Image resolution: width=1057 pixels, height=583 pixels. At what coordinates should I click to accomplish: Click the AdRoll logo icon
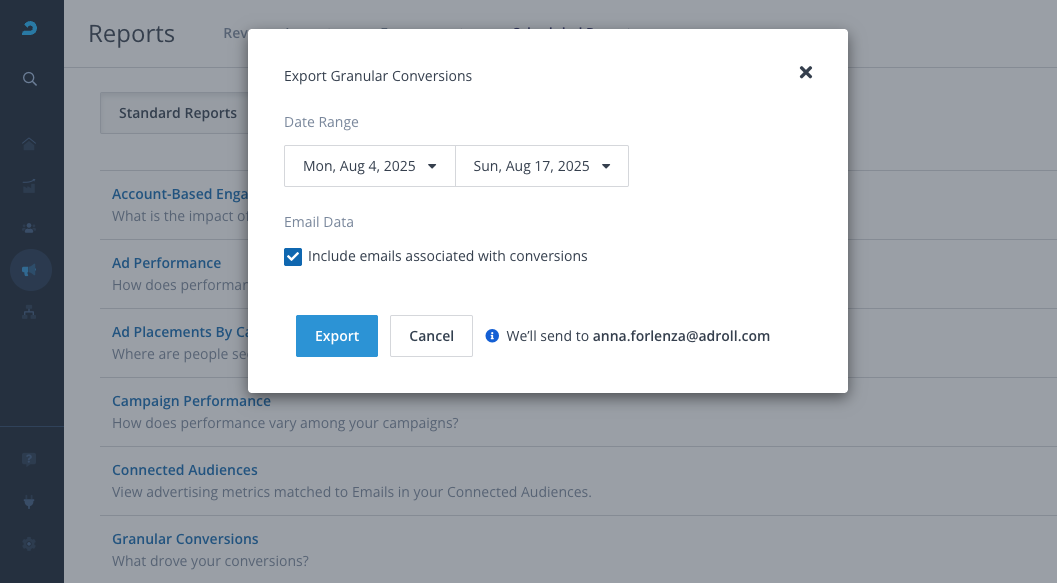30,30
